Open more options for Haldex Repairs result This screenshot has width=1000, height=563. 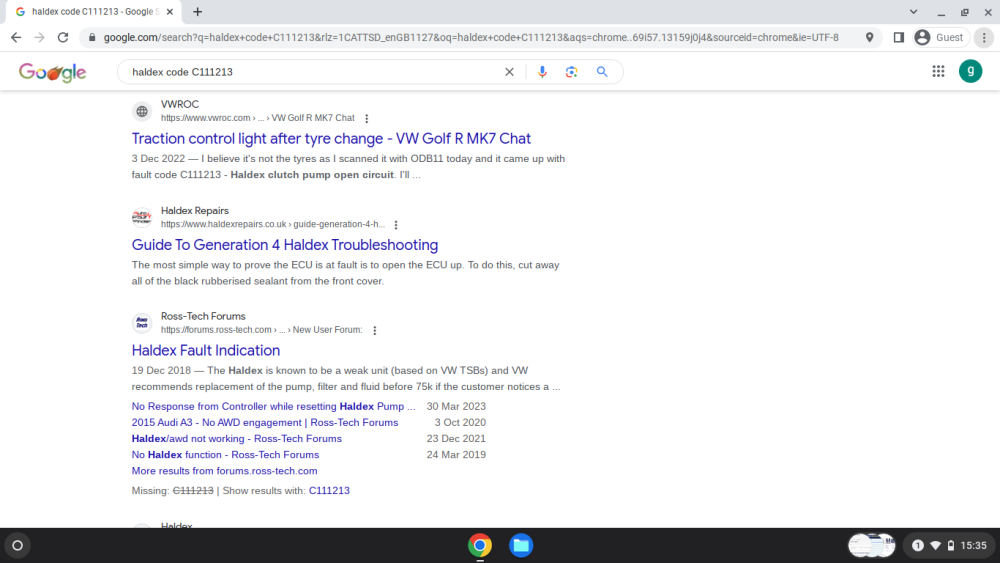tap(396, 225)
